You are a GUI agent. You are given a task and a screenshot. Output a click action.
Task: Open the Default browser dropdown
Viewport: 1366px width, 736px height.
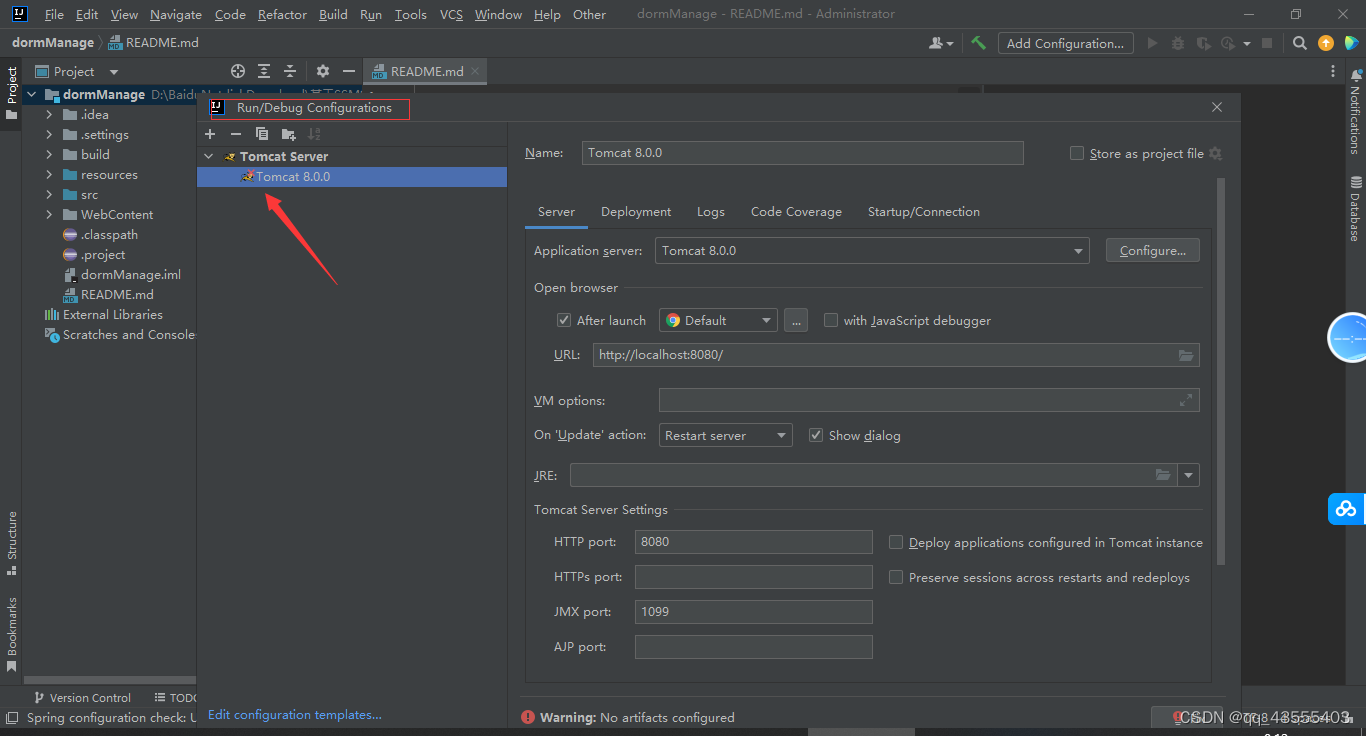(718, 320)
